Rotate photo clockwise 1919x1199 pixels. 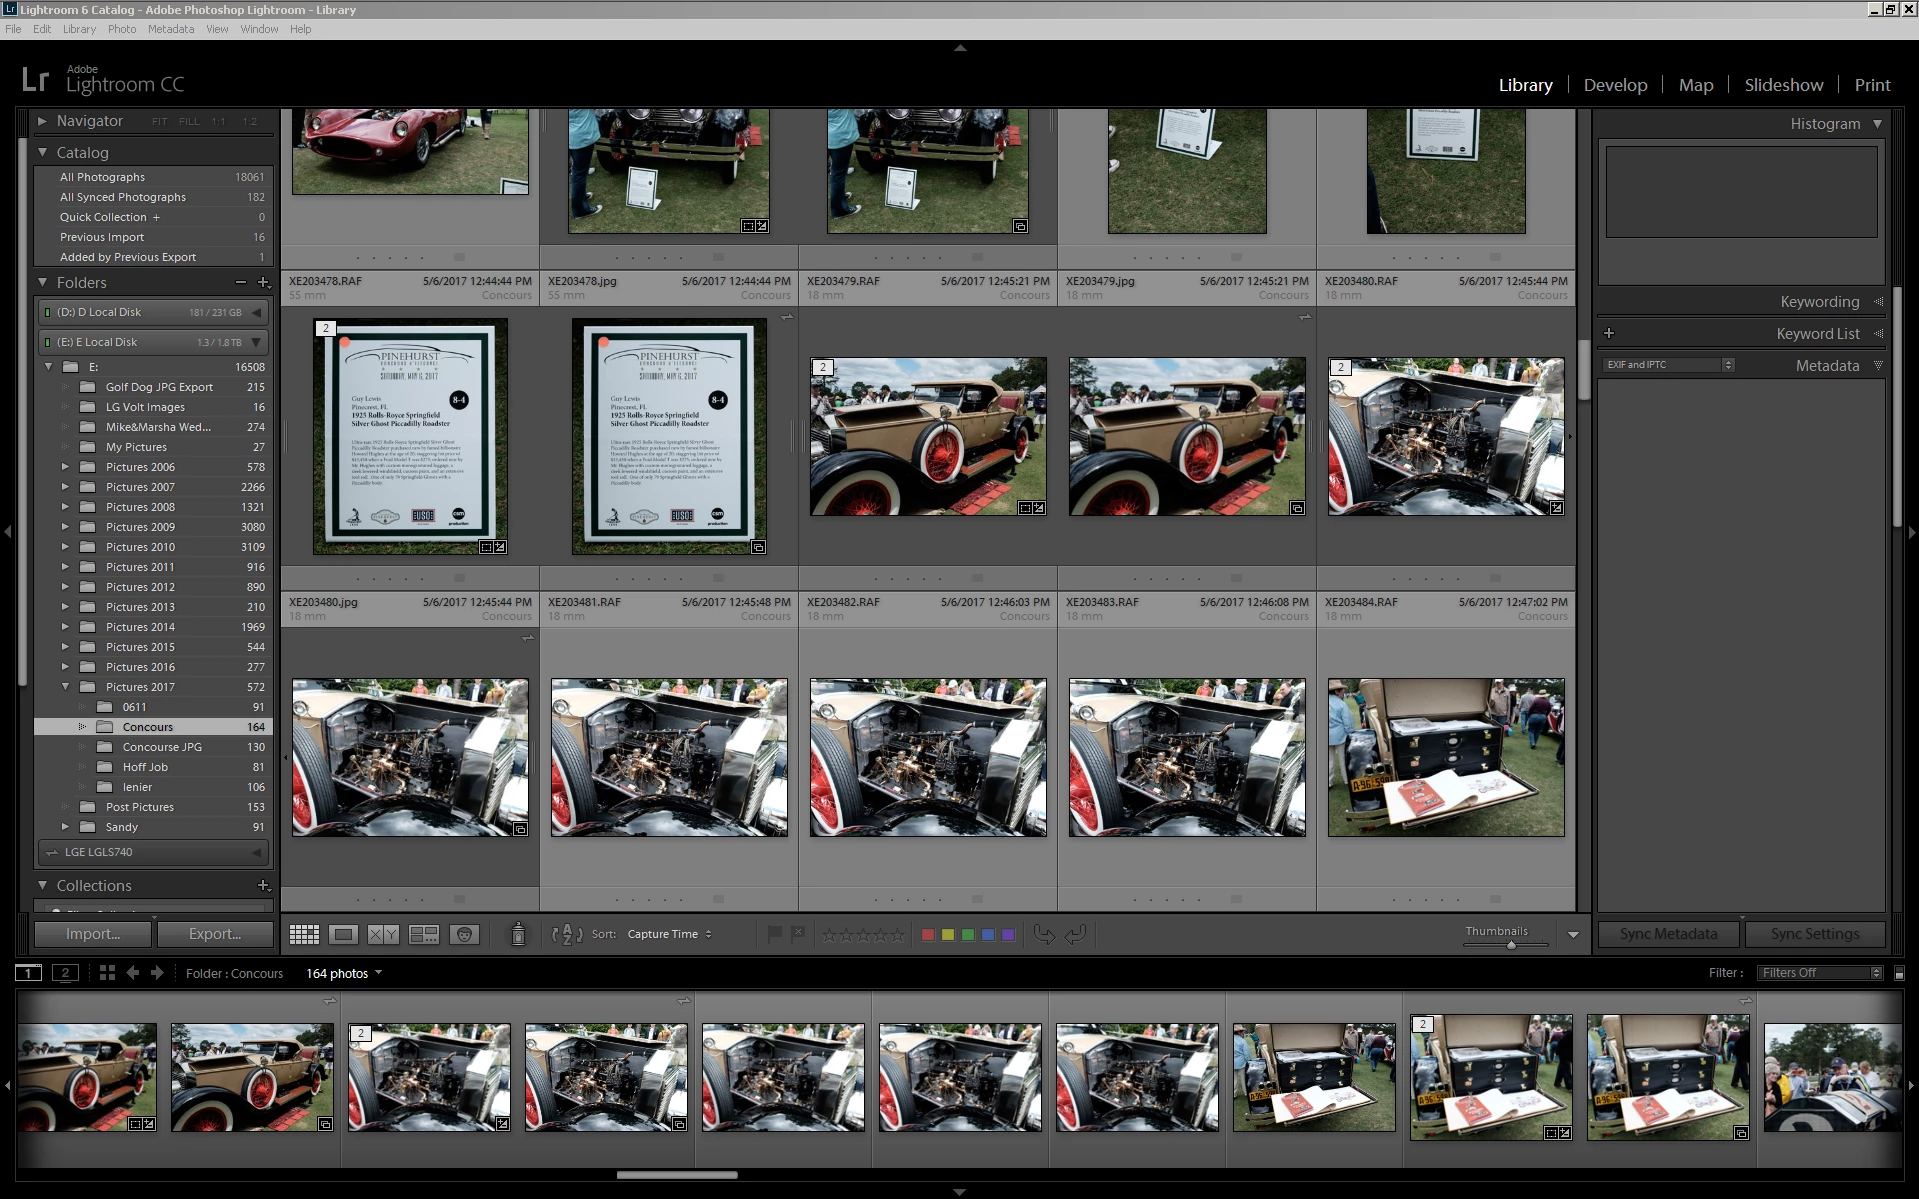pyautogui.click(x=1076, y=934)
